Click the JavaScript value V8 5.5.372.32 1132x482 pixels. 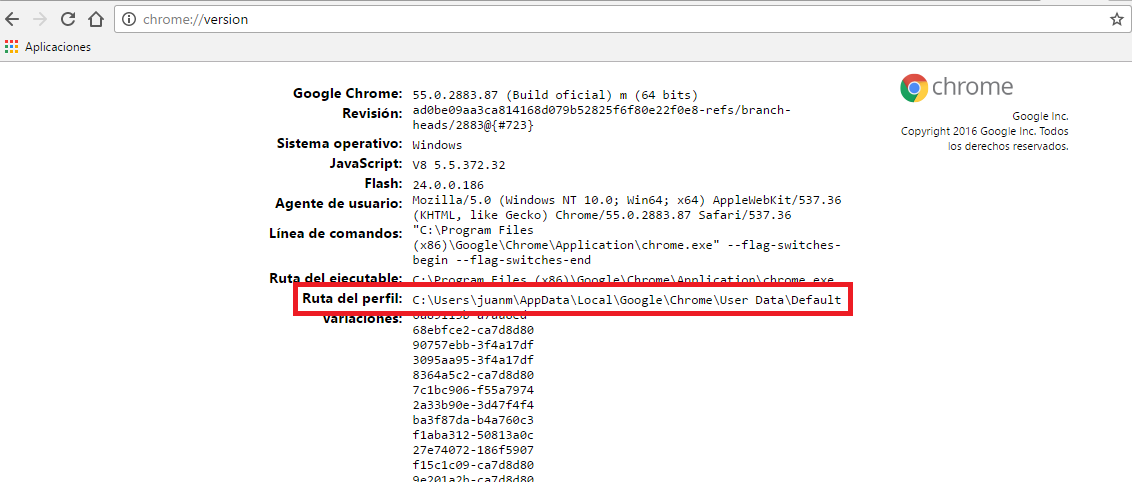(458, 165)
